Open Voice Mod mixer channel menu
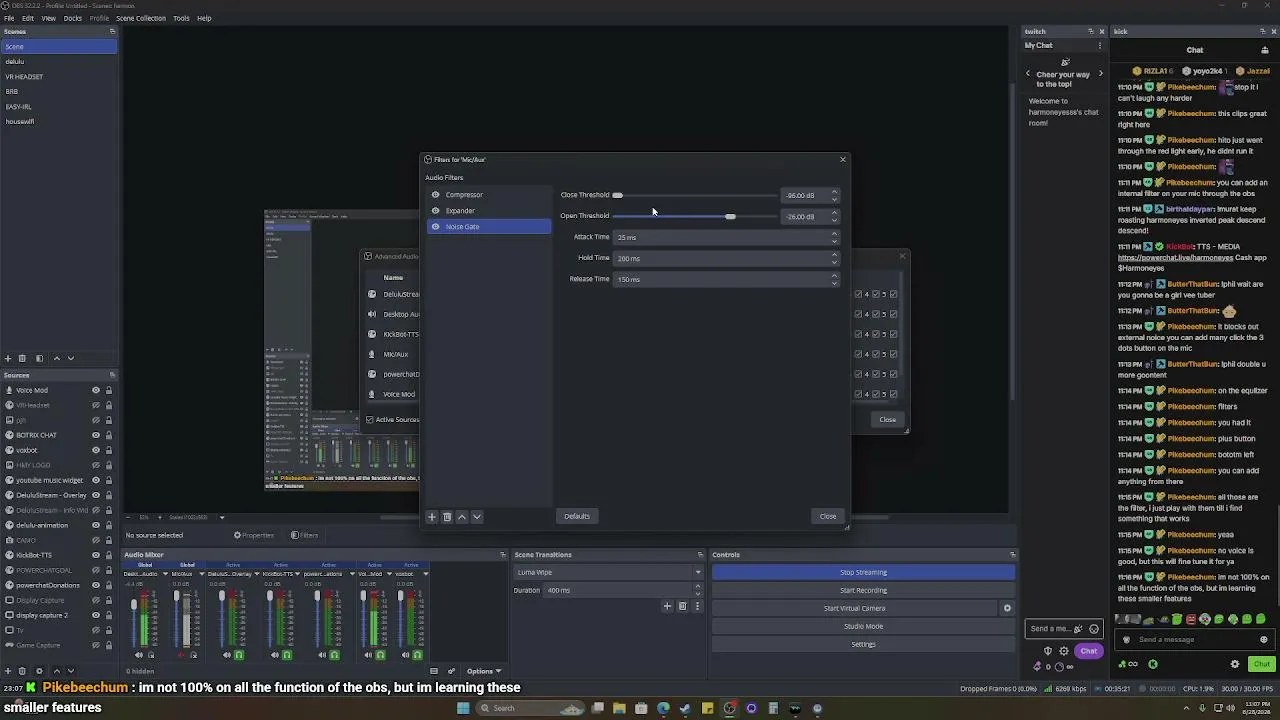The width and height of the screenshot is (1280, 720). tap(388, 574)
